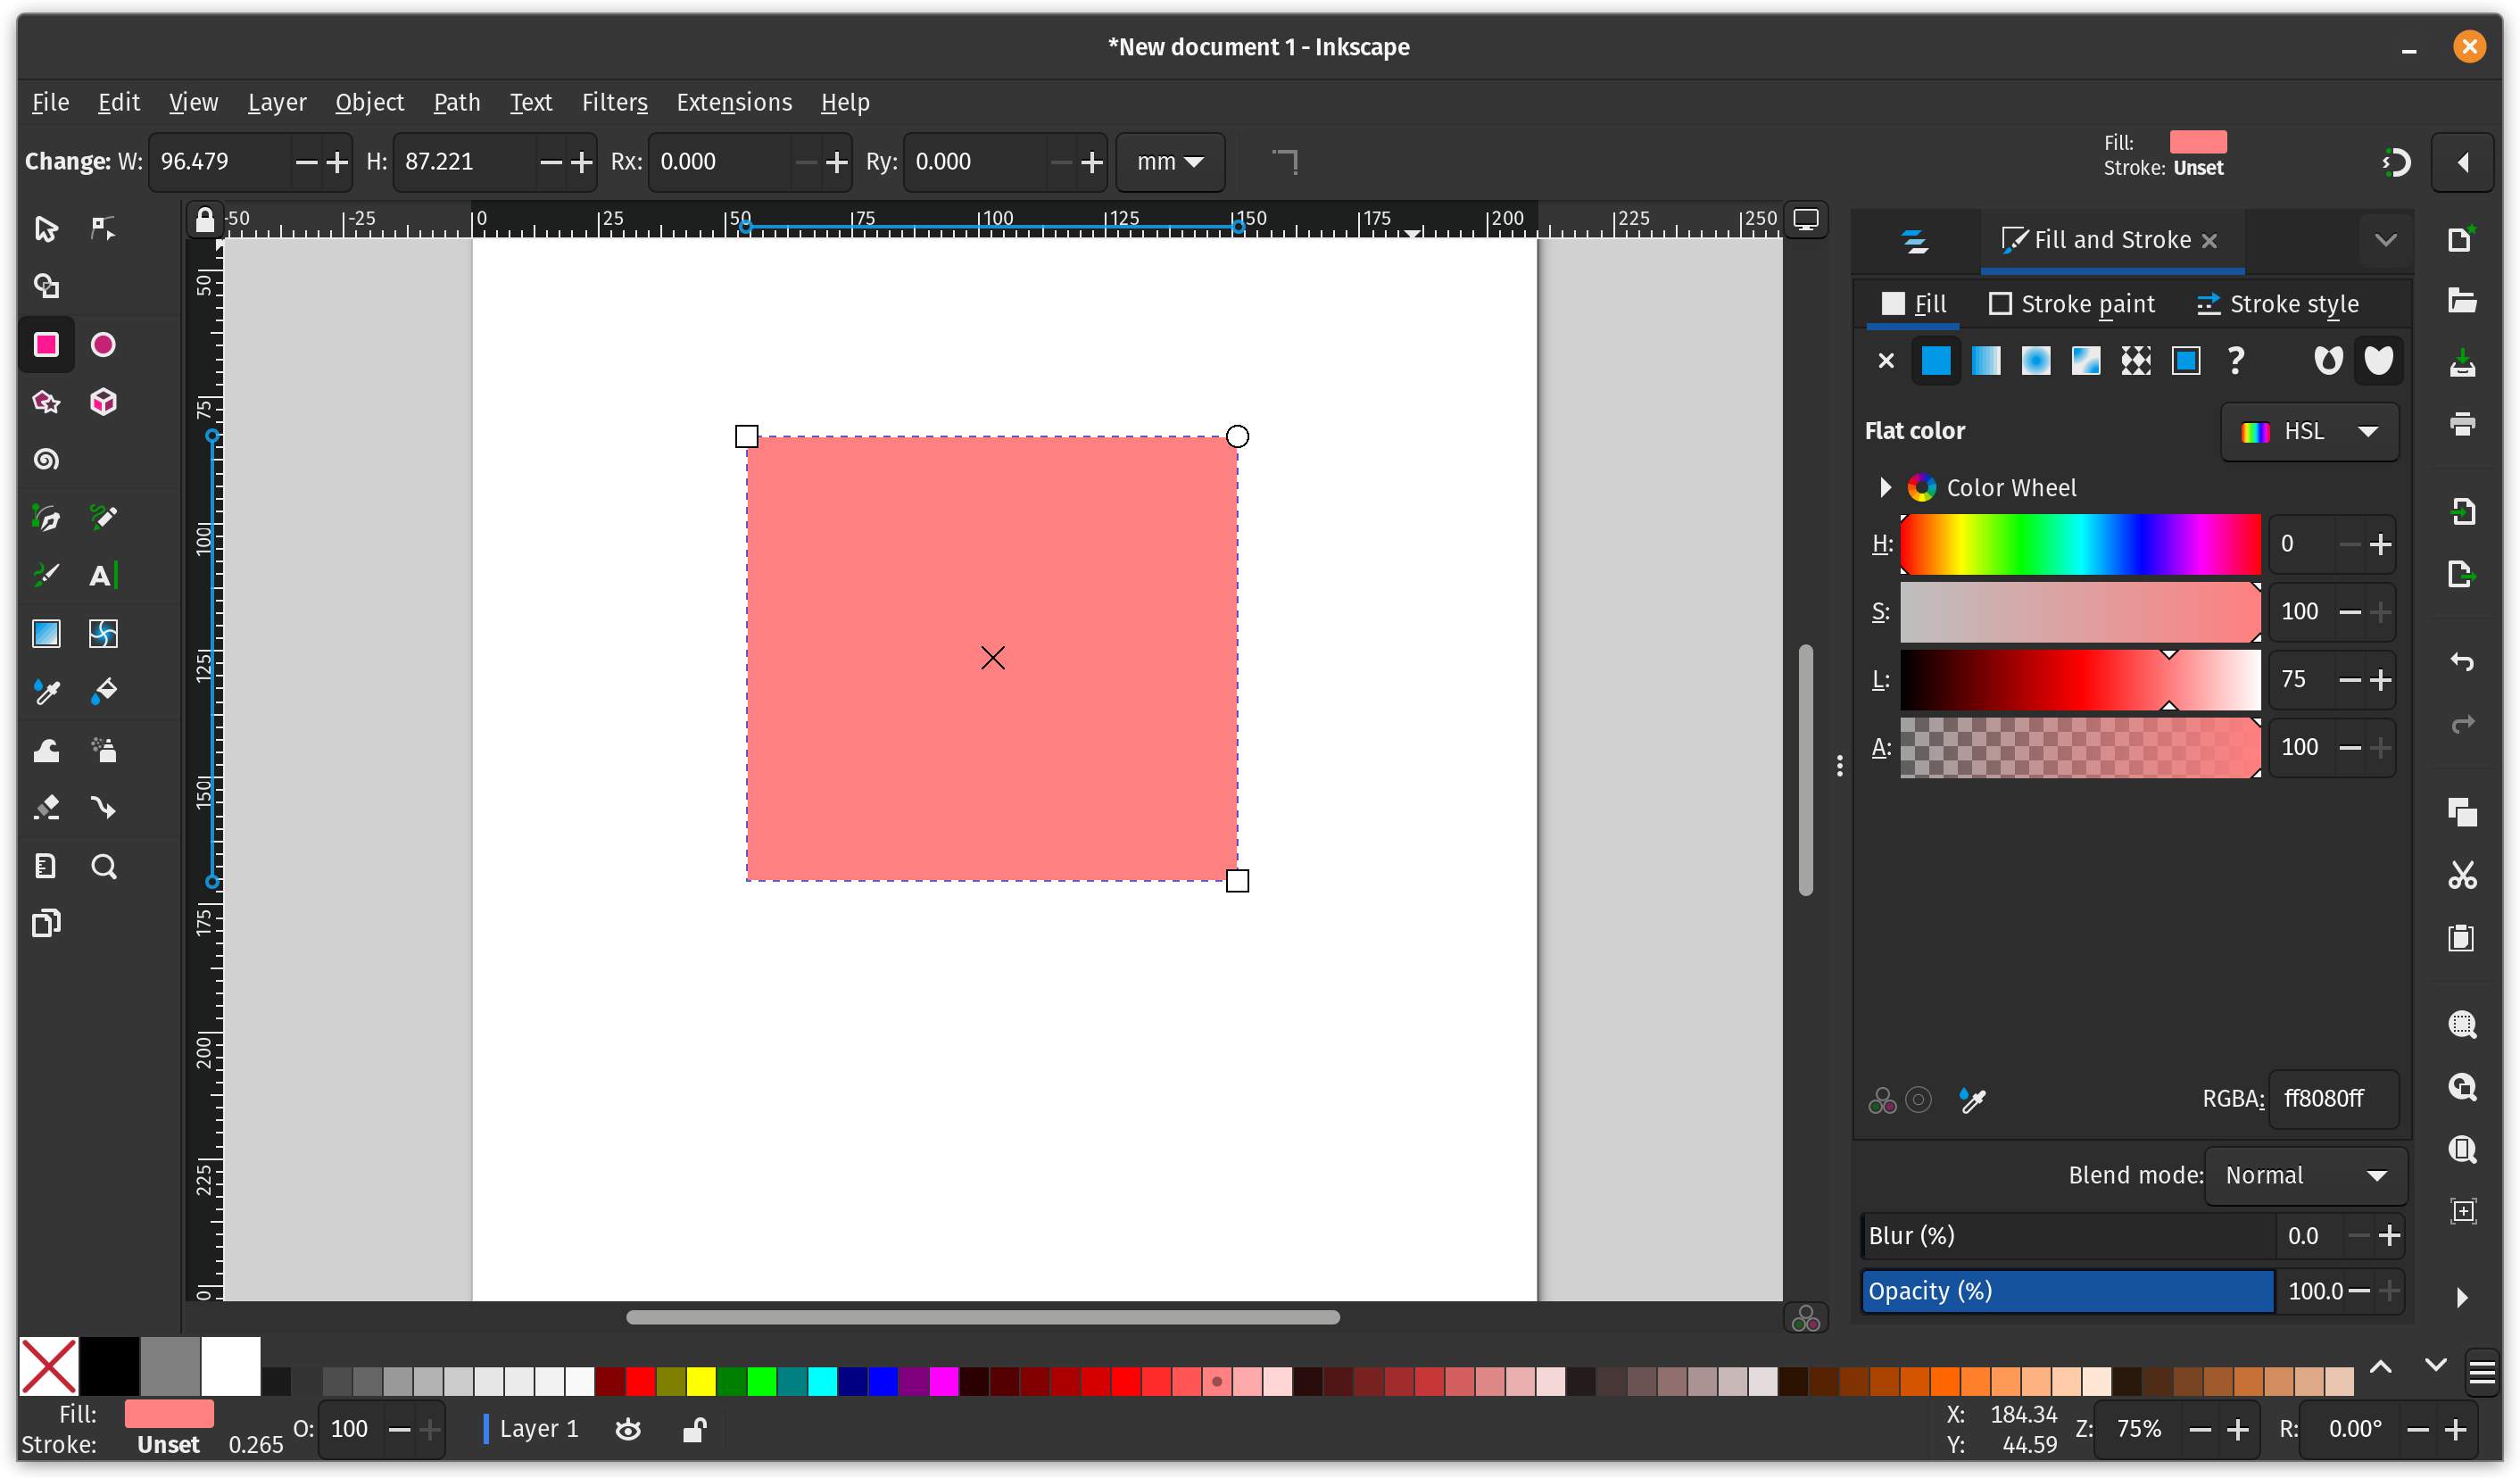
Task: Select the Pencil draw tool
Action: coord(104,518)
